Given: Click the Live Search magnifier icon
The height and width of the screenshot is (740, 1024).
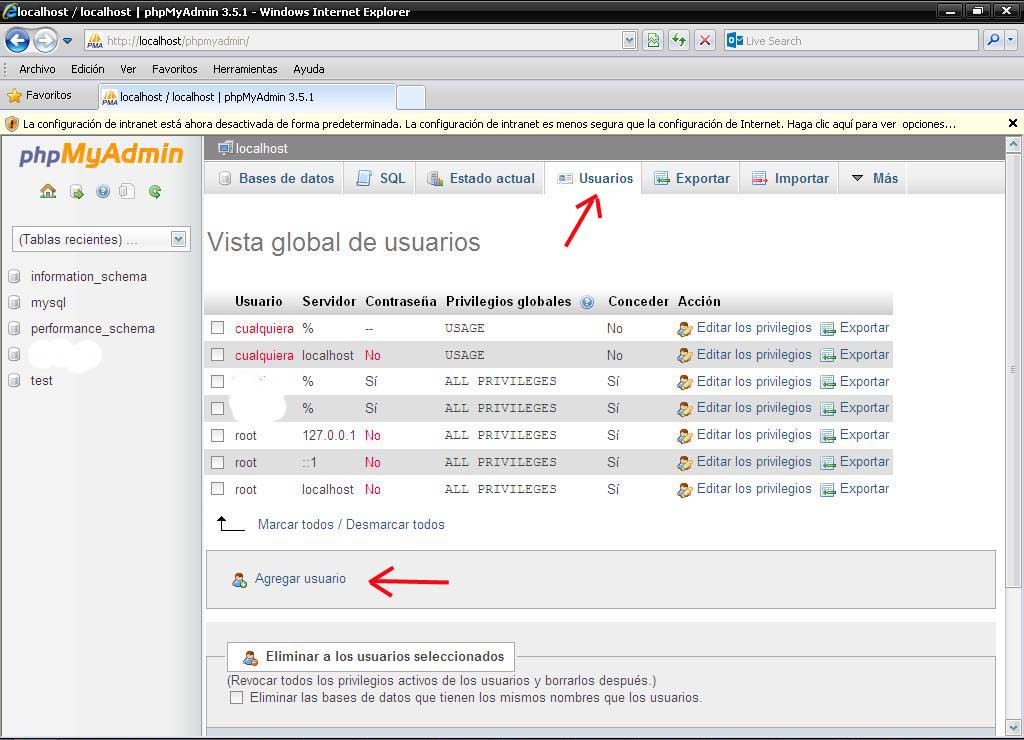Looking at the screenshot, I should click(993, 40).
